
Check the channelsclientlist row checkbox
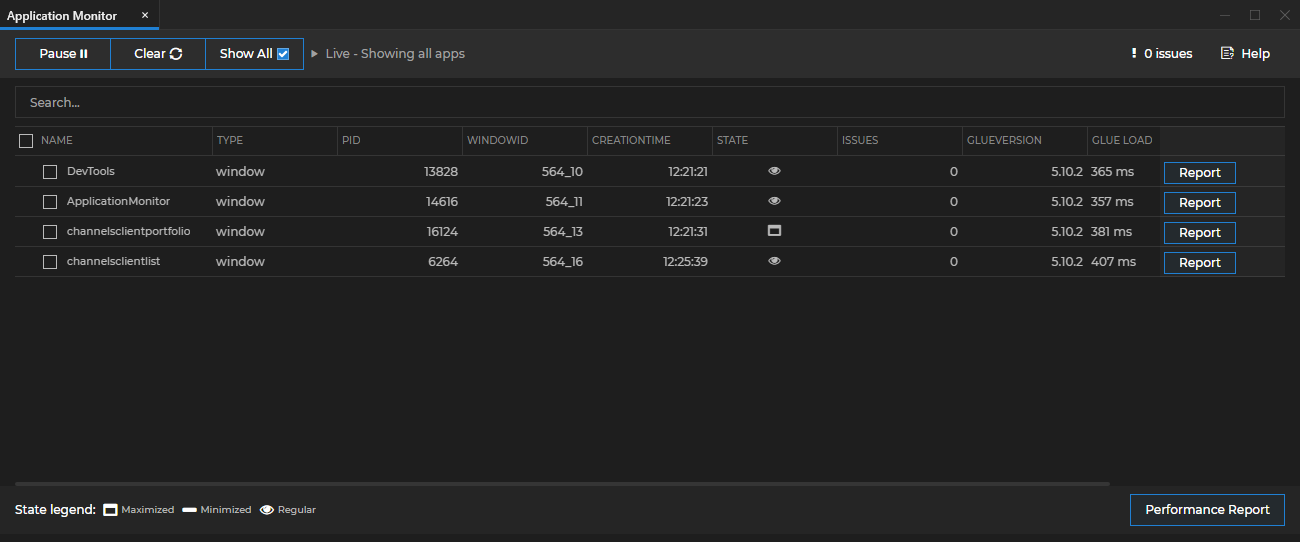50,262
